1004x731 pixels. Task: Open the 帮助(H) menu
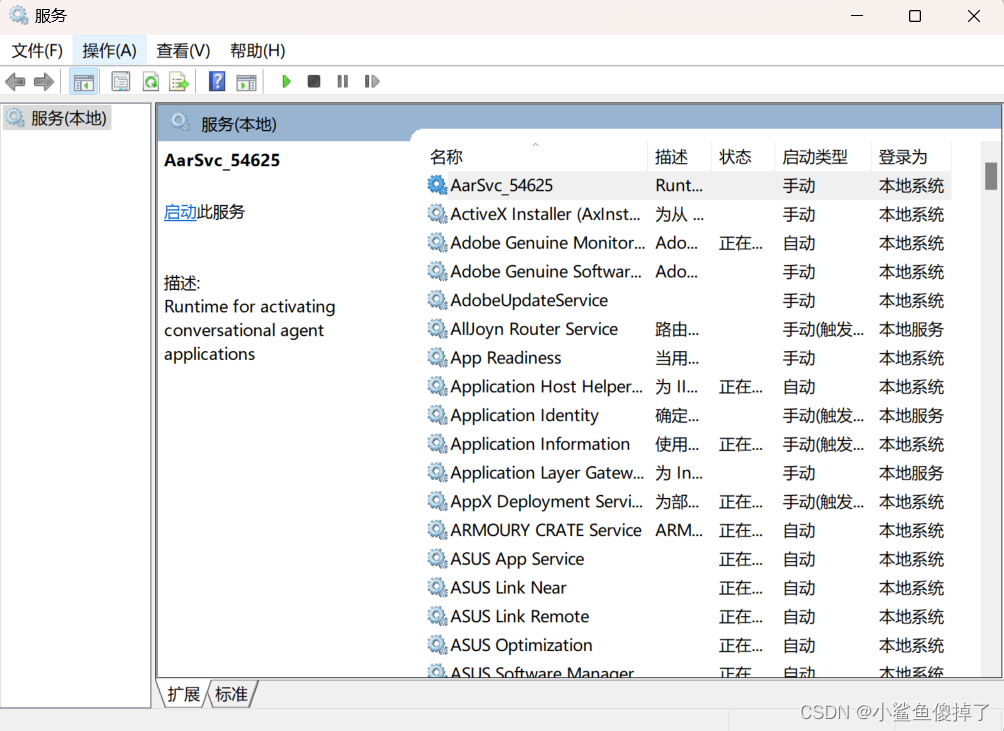tap(257, 51)
